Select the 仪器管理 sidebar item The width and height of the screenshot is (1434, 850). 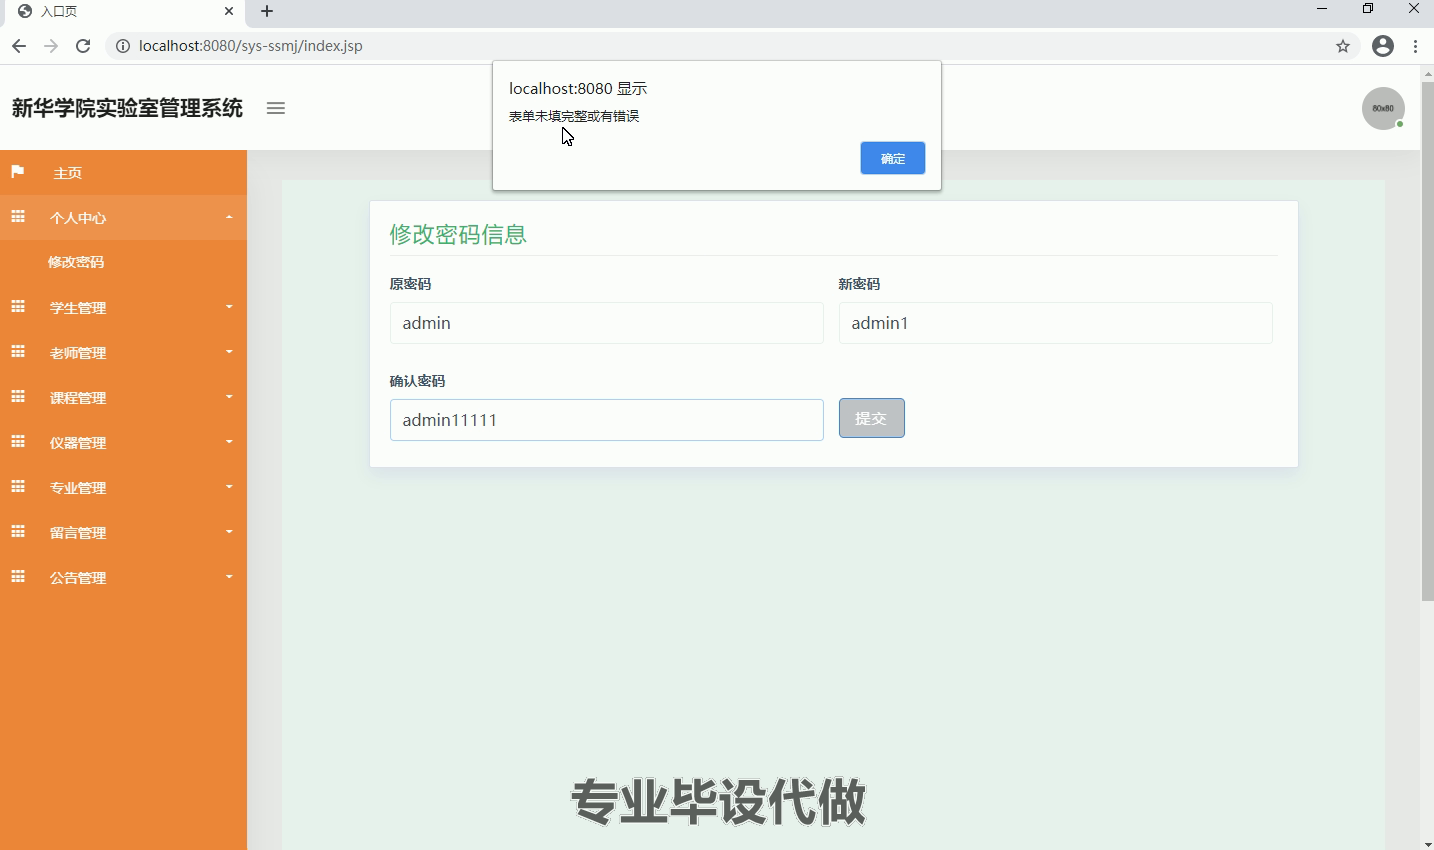[x=123, y=442]
